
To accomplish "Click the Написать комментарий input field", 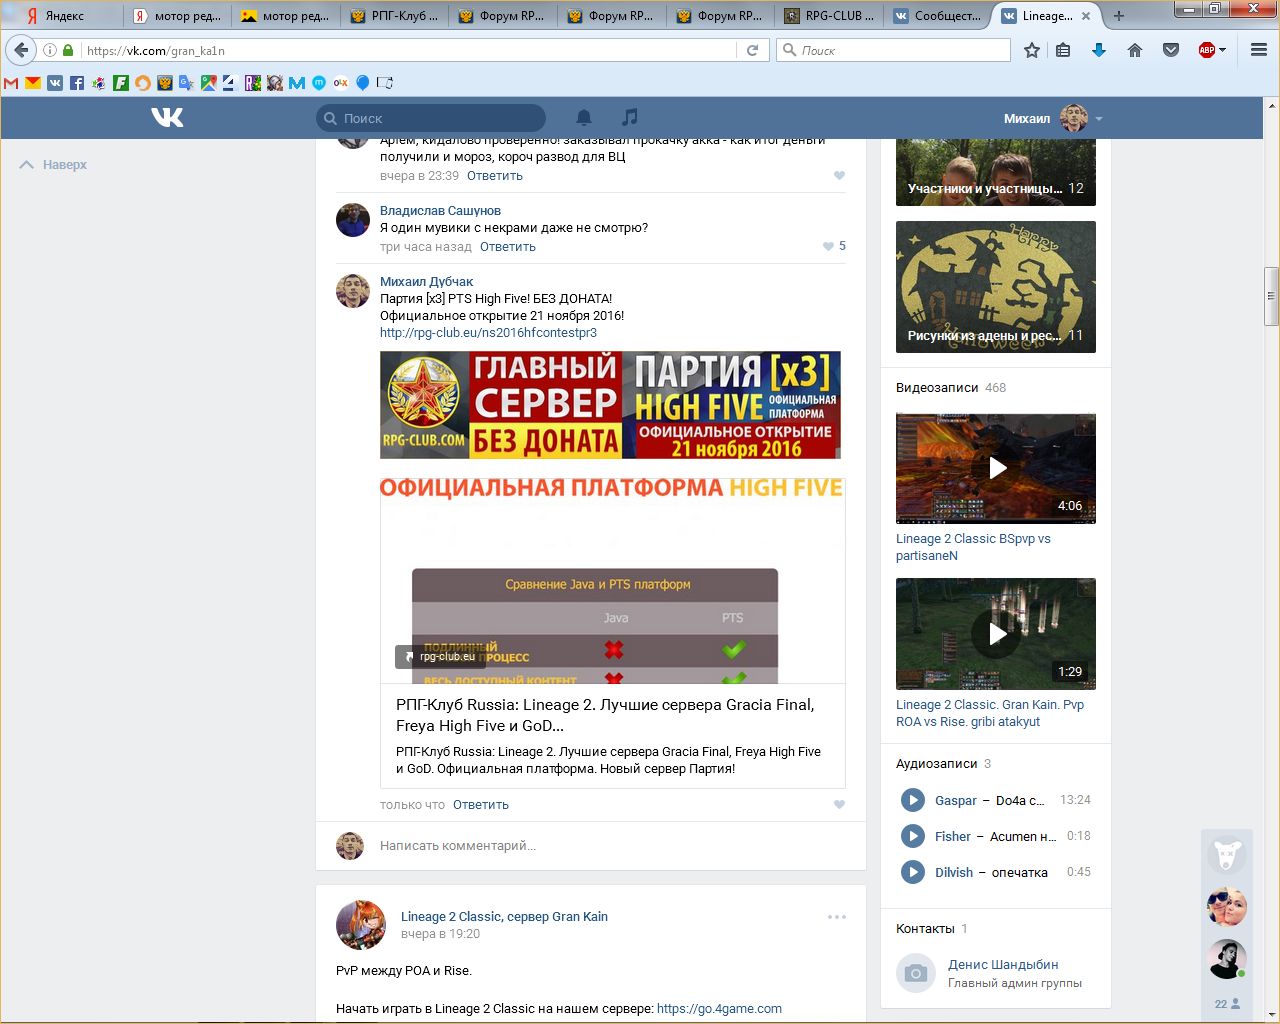I will pos(600,846).
